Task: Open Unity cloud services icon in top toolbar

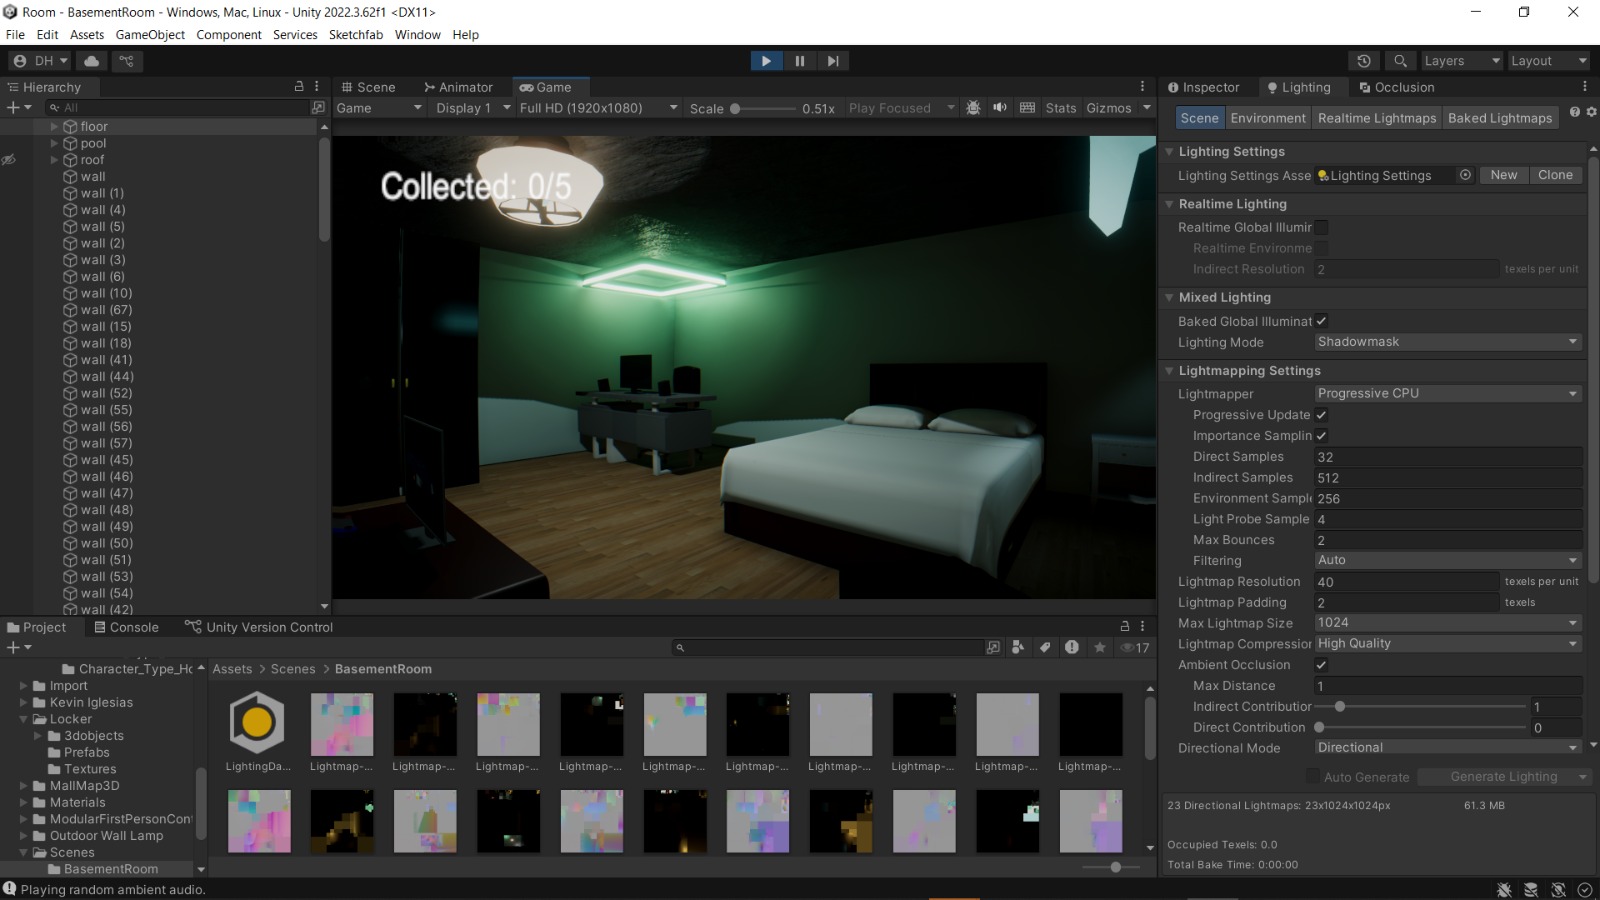Action: point(91,61)
